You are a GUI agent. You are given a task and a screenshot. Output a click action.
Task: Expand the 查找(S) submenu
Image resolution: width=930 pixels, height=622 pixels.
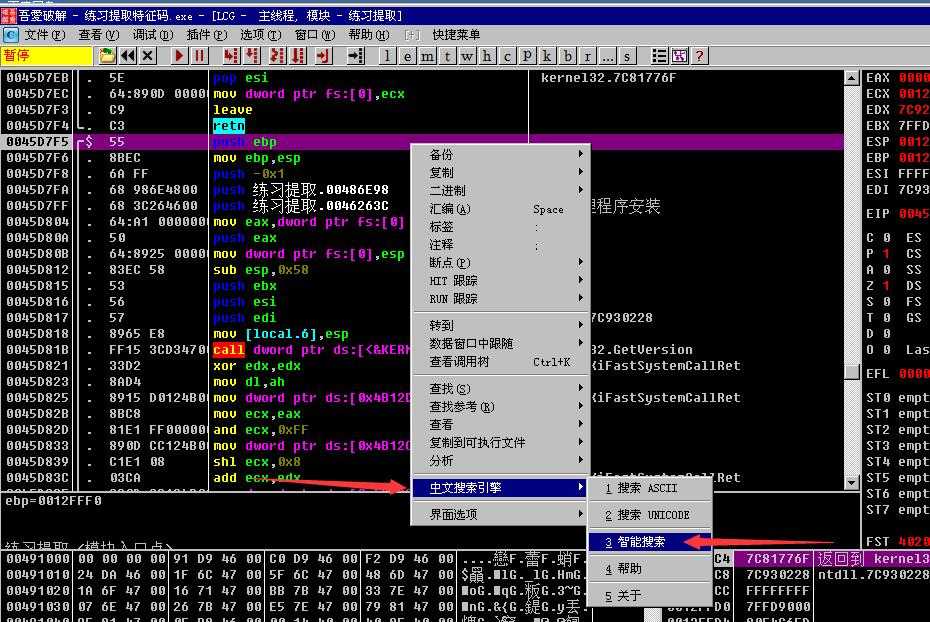click(501, 388)
